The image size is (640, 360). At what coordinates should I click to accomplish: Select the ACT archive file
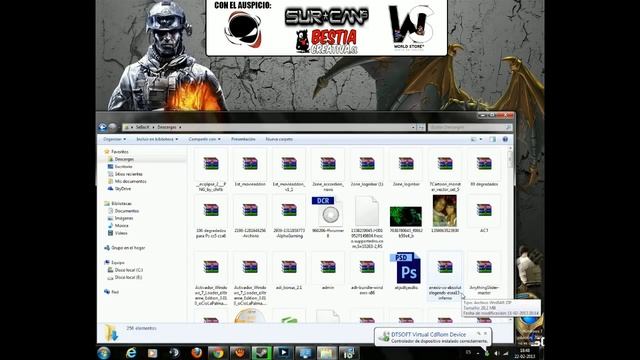coord(484,214)
